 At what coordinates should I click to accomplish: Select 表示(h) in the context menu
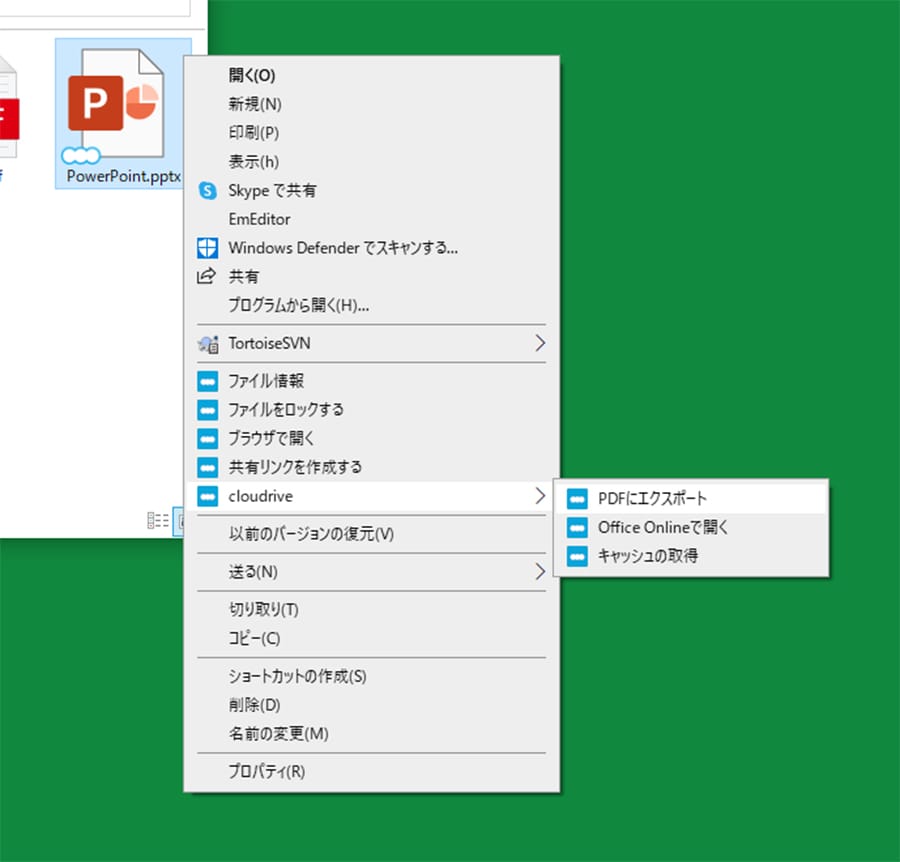[x=371, y=161]
